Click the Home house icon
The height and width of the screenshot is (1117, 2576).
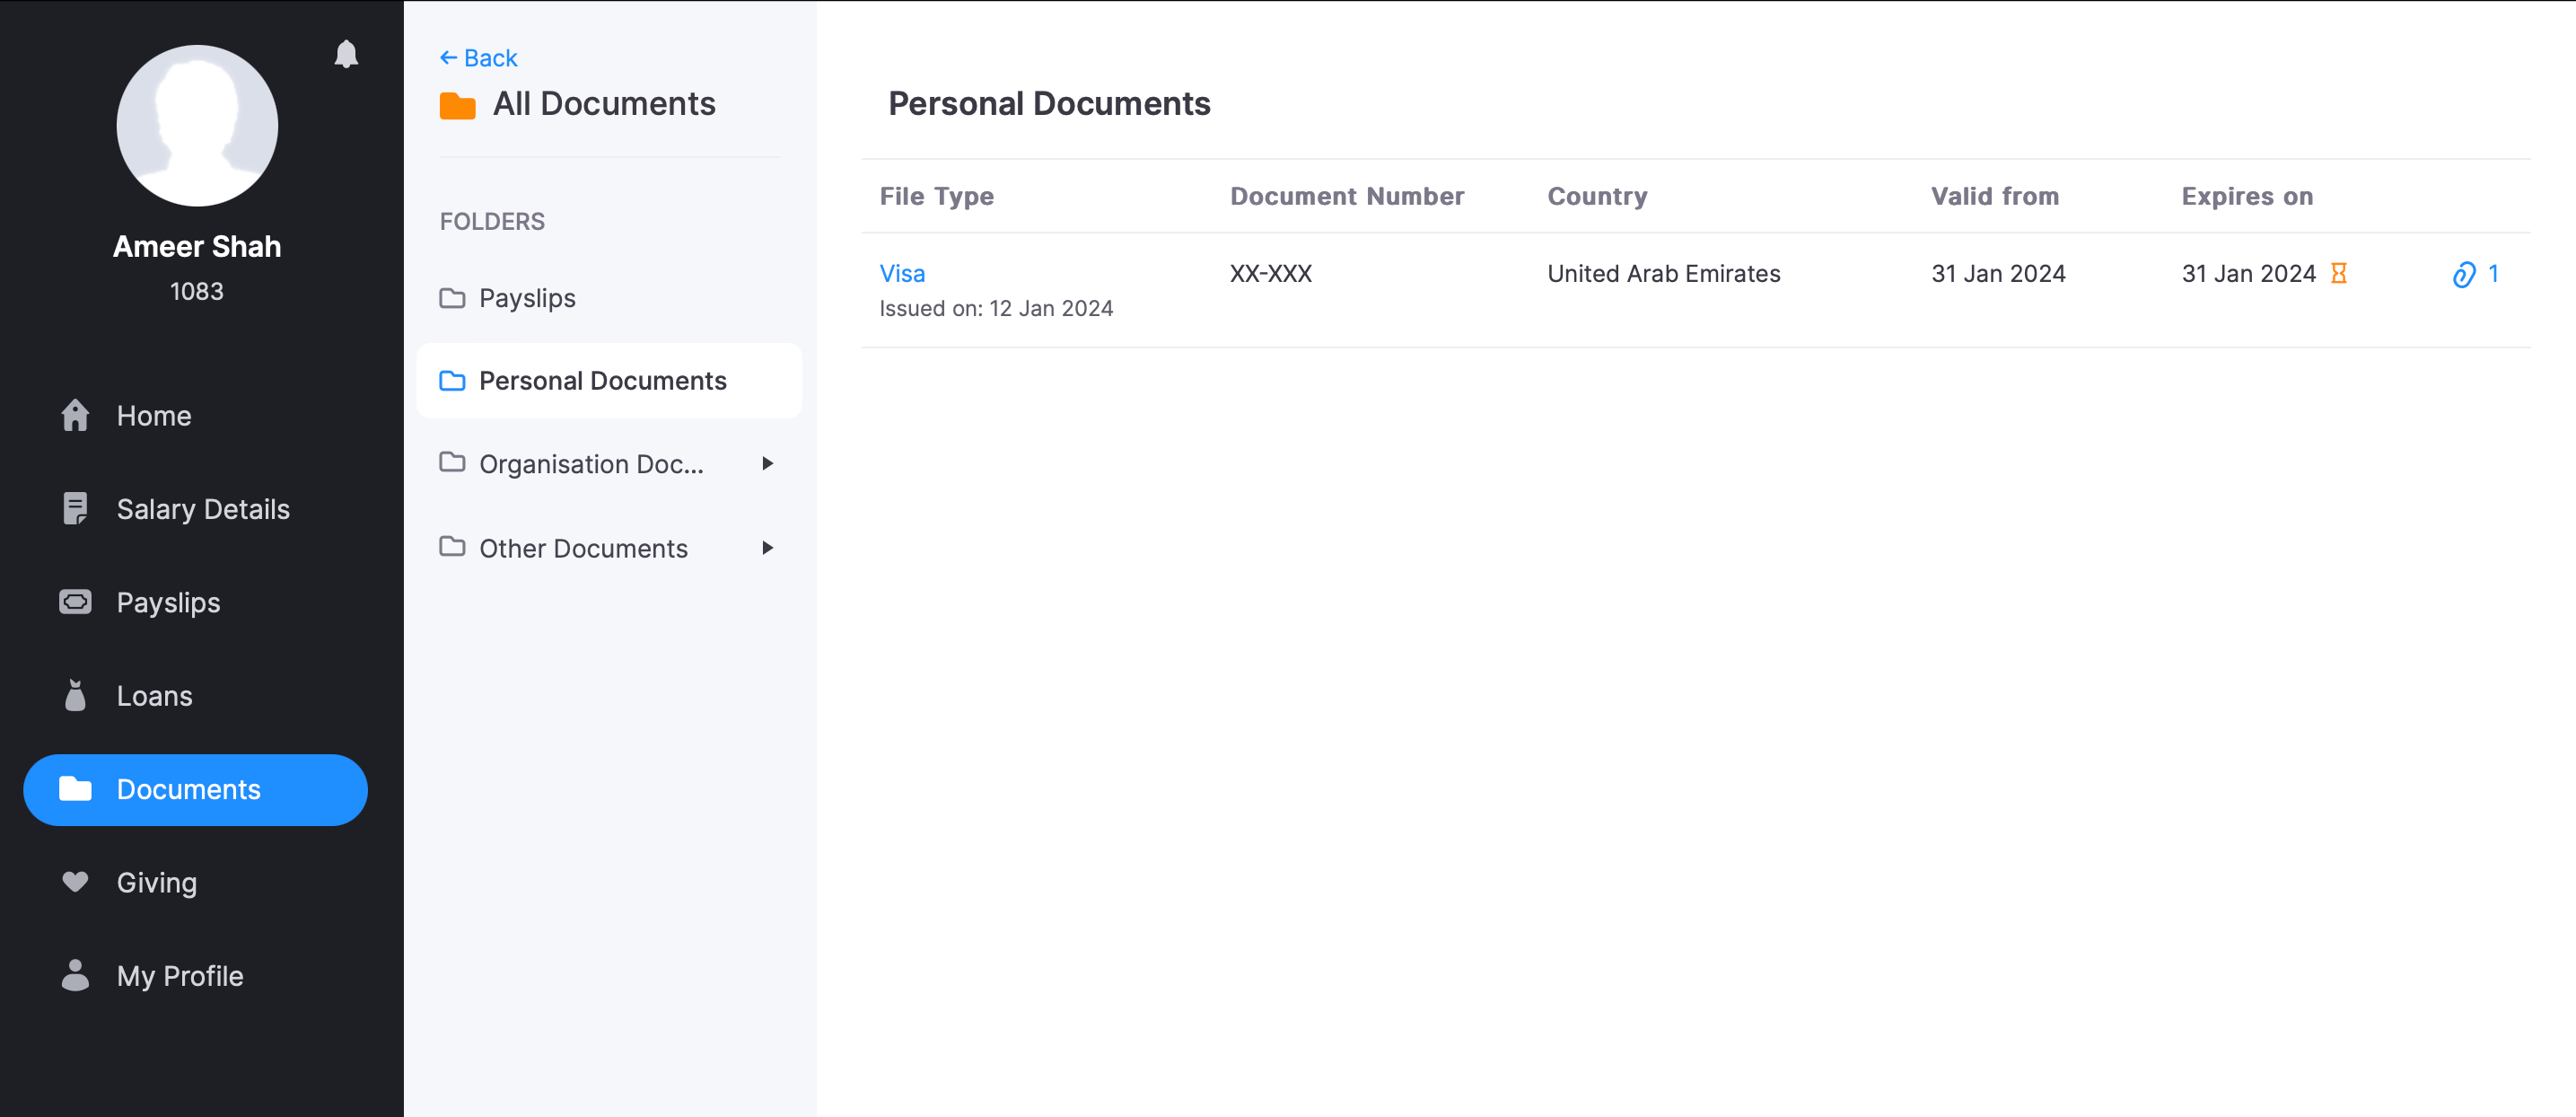pos(75,415)
